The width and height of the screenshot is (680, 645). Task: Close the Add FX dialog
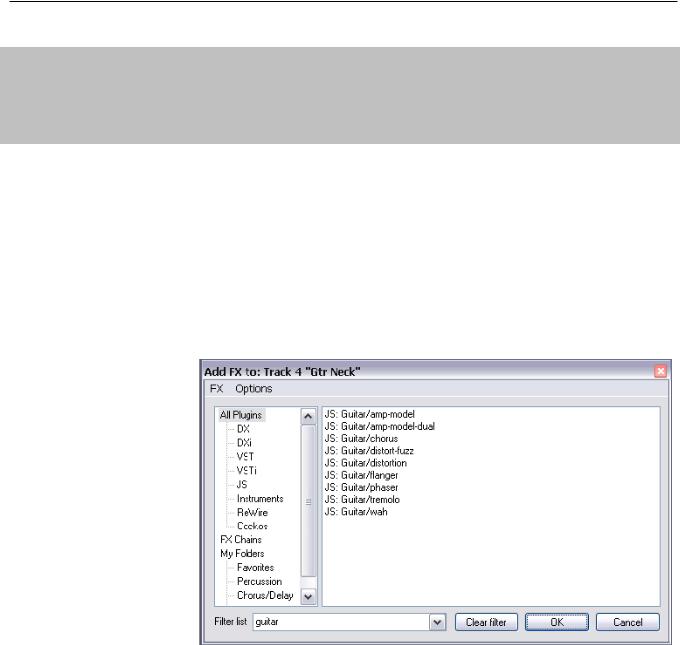pyautogui.click(x=660, y=371)
